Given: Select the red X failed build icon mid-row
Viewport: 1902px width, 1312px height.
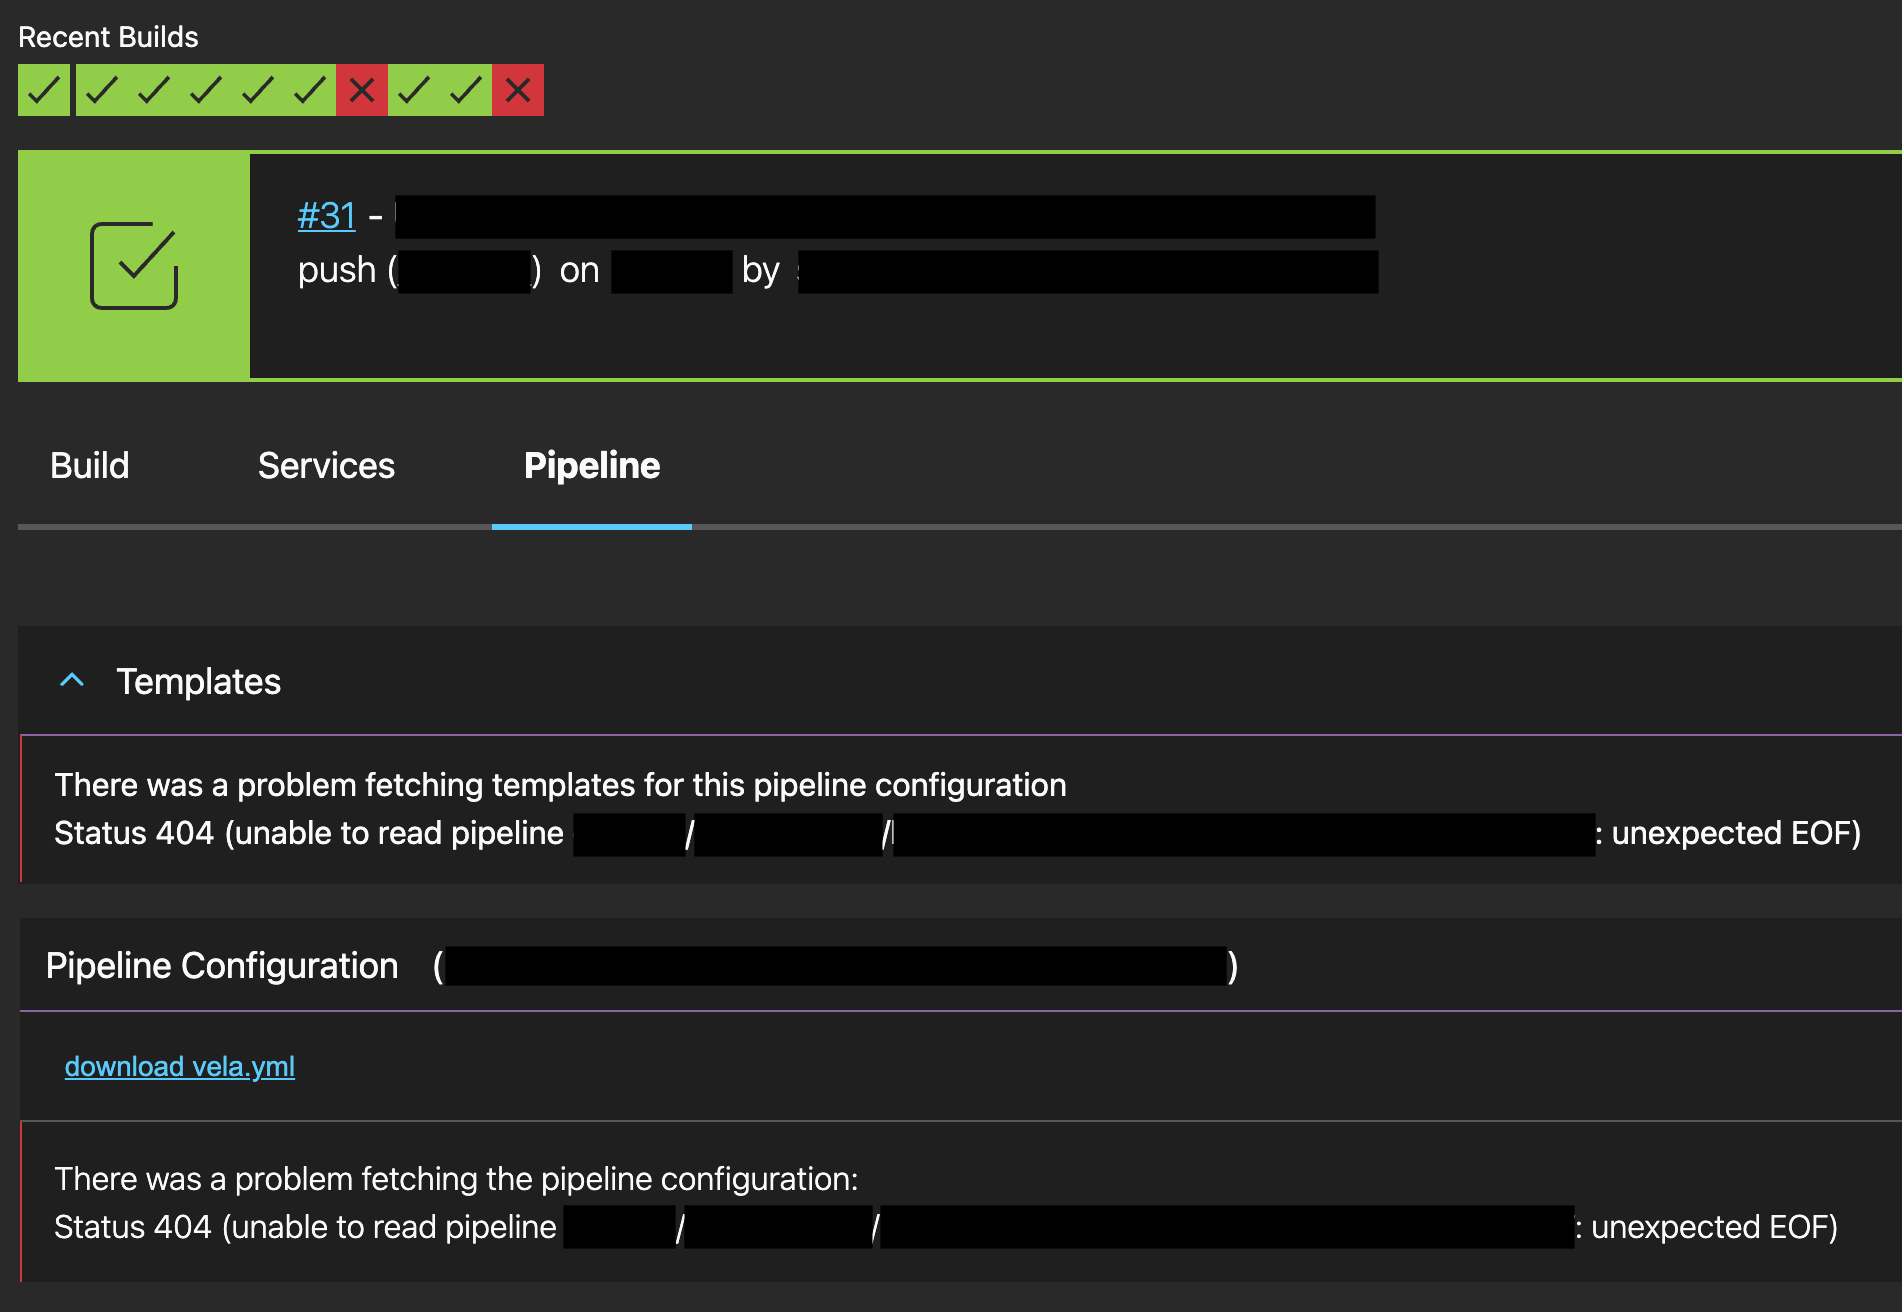Looking at the screenshot, I should tap(360, 90).
